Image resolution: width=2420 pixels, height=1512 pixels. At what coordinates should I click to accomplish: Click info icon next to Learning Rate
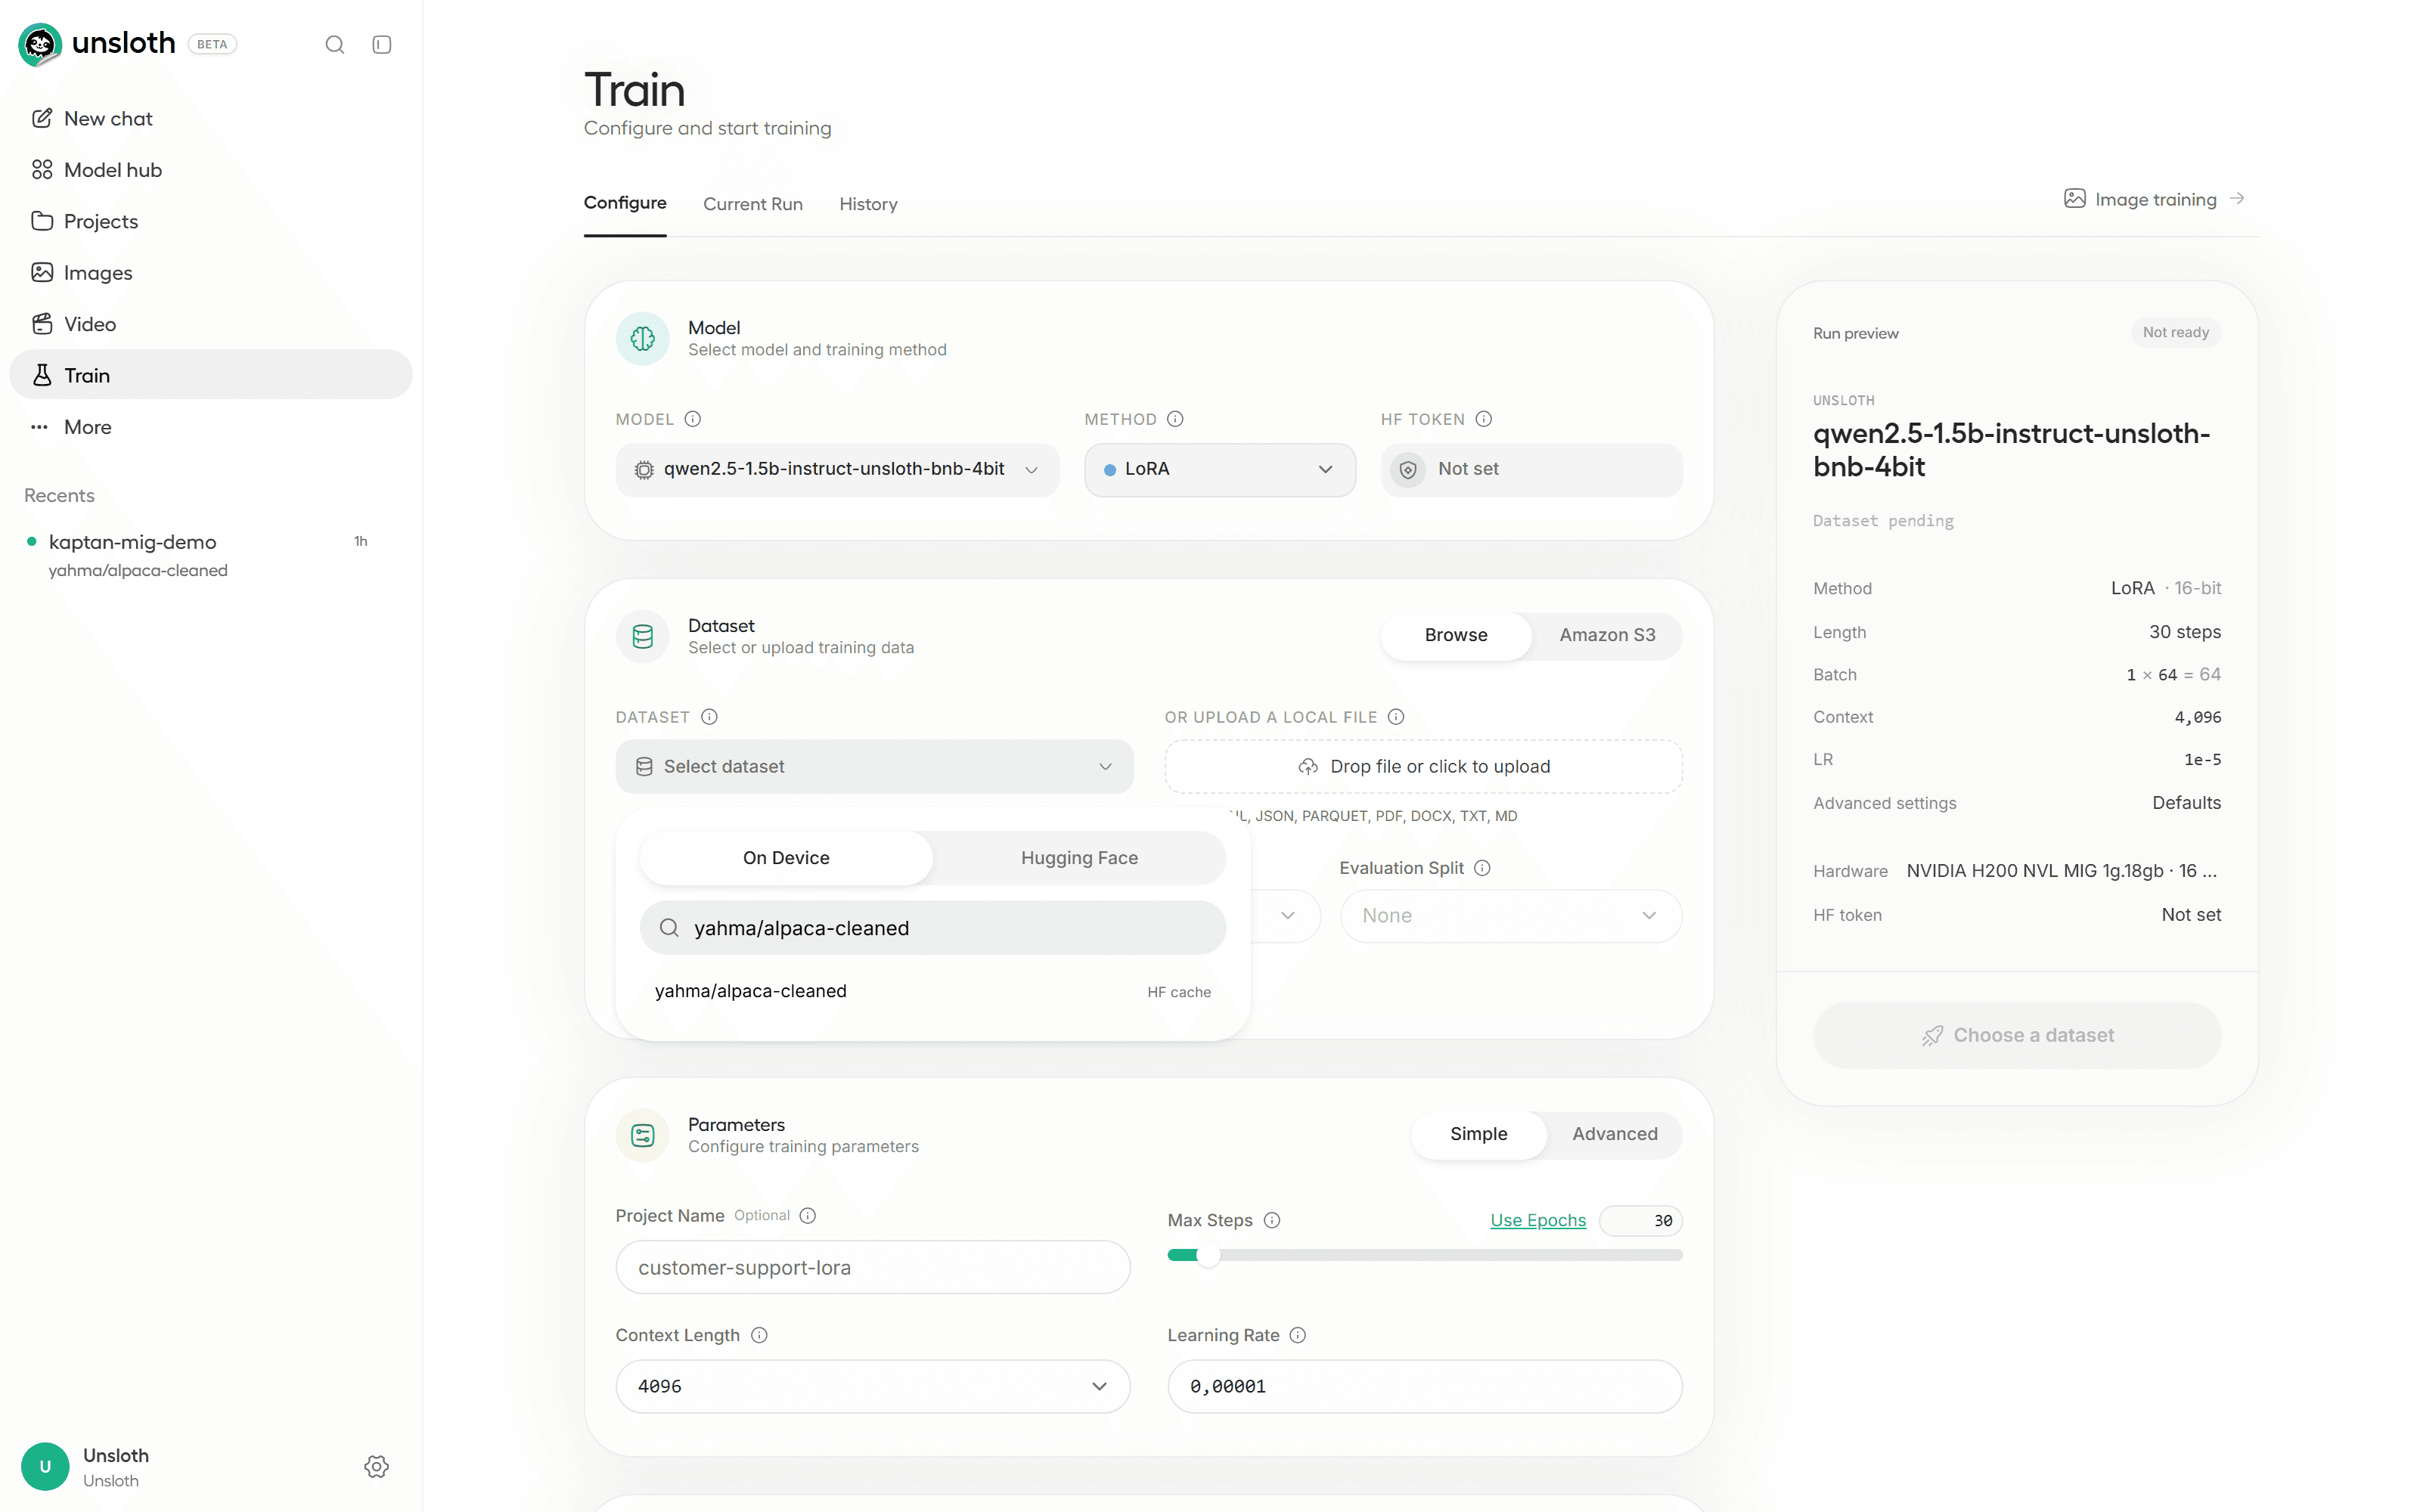(x=1298, y=1335)
